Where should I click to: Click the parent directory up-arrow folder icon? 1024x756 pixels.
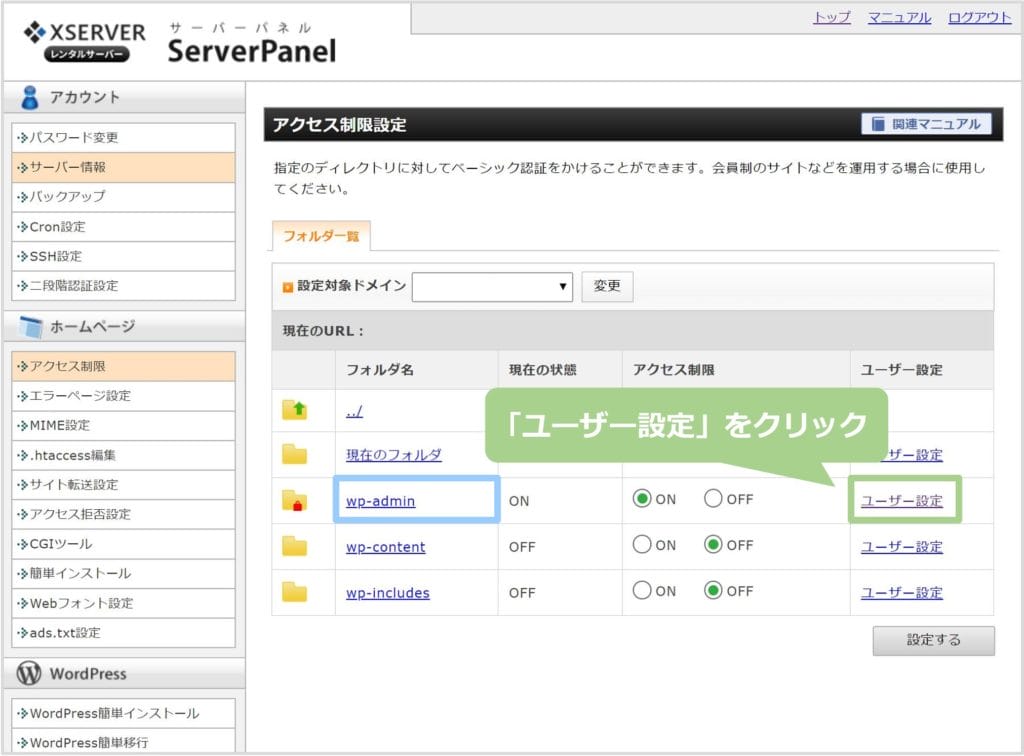pyautogui.click(x=294, y=409)
